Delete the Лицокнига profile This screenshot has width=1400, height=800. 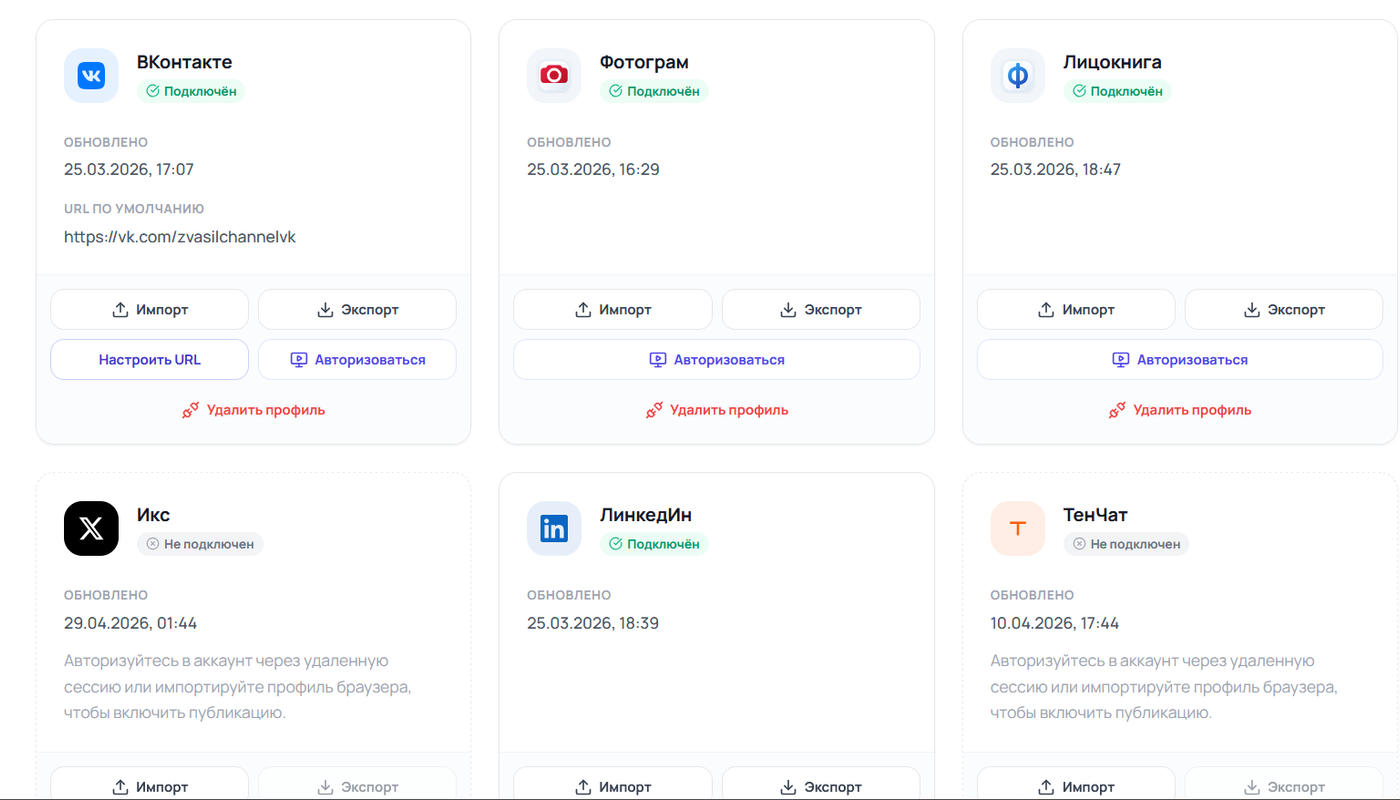[x=1179, y=410]
